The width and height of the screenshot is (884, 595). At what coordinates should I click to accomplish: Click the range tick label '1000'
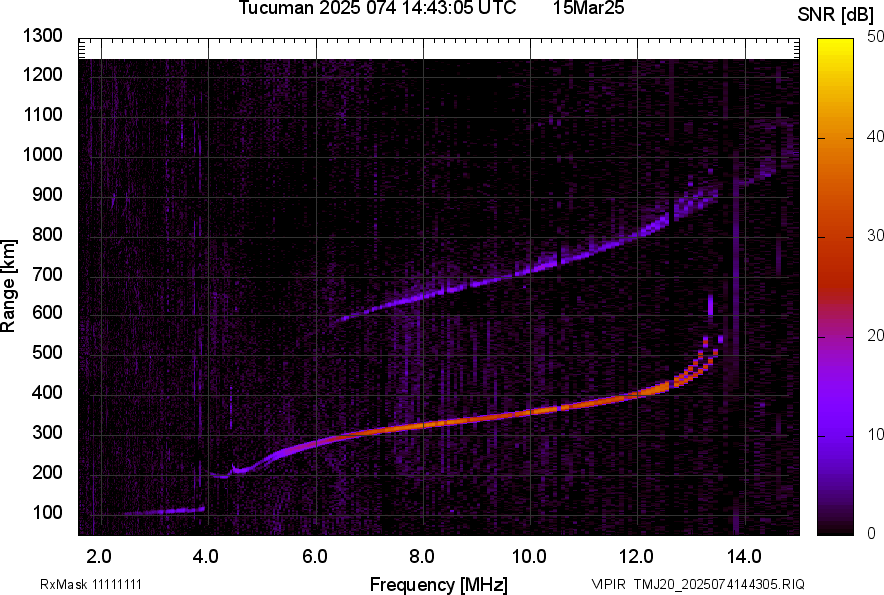(x=42, y=154)
